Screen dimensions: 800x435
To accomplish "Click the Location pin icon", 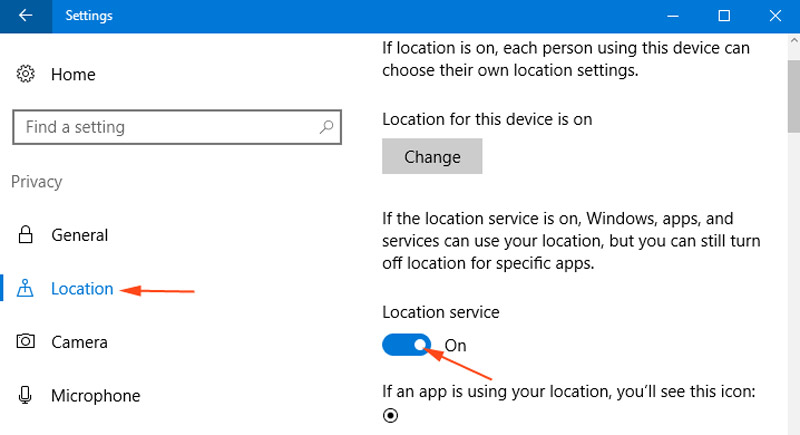I will (26, 289).
